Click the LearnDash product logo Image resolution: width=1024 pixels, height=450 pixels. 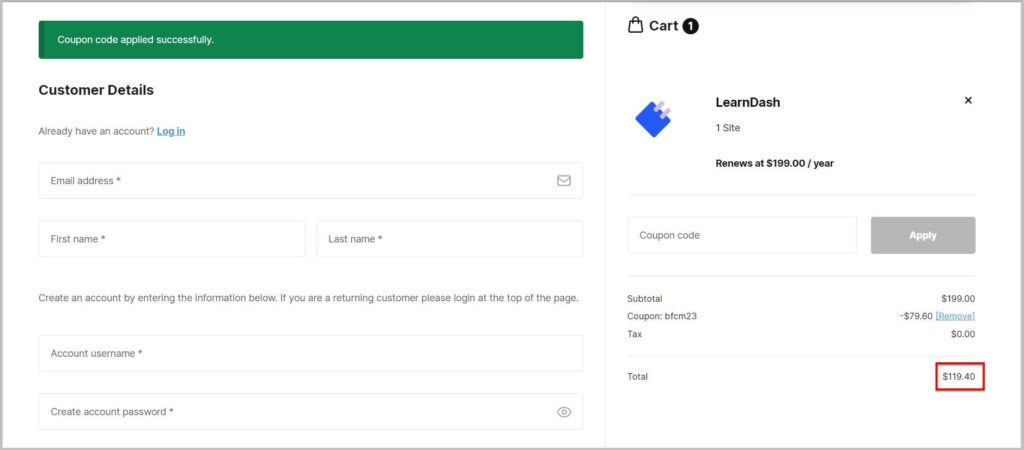point(653,118)
